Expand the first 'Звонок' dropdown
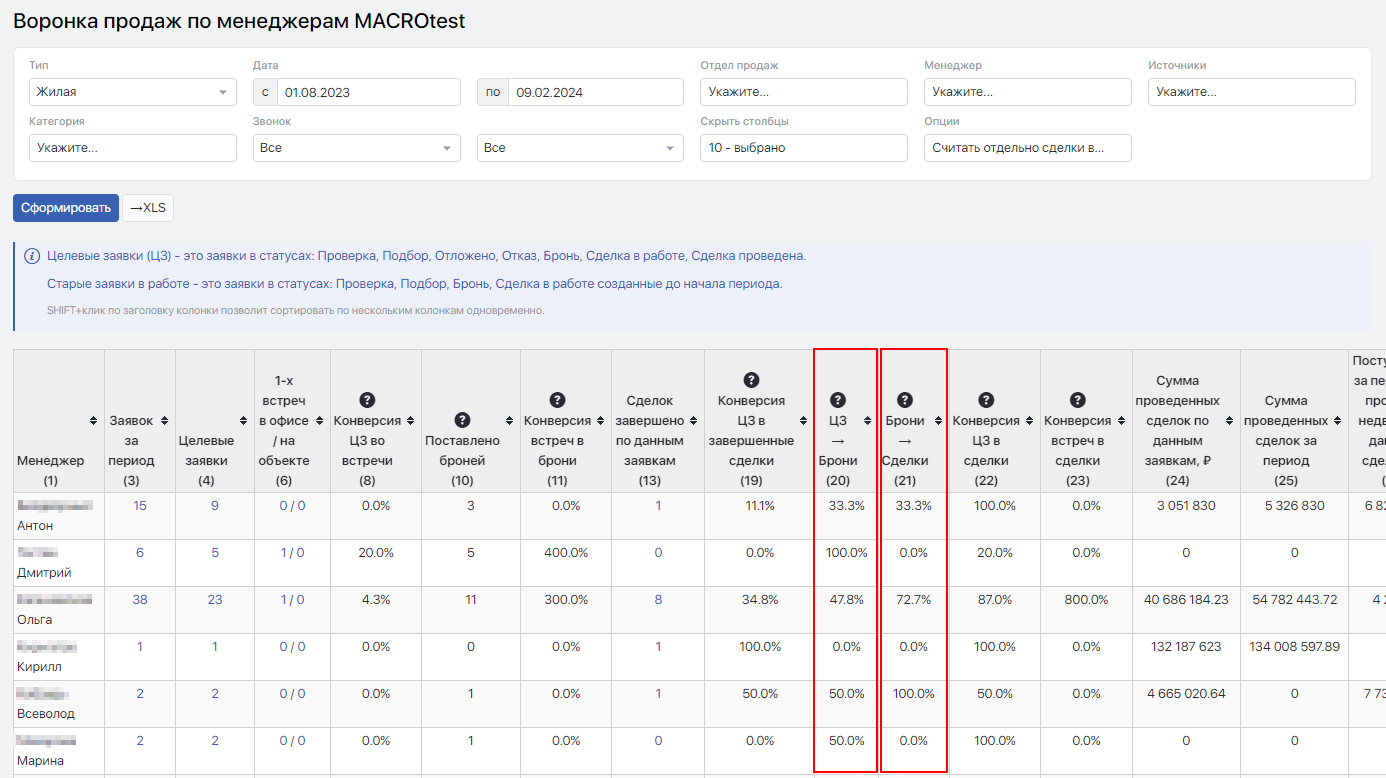 357,148
